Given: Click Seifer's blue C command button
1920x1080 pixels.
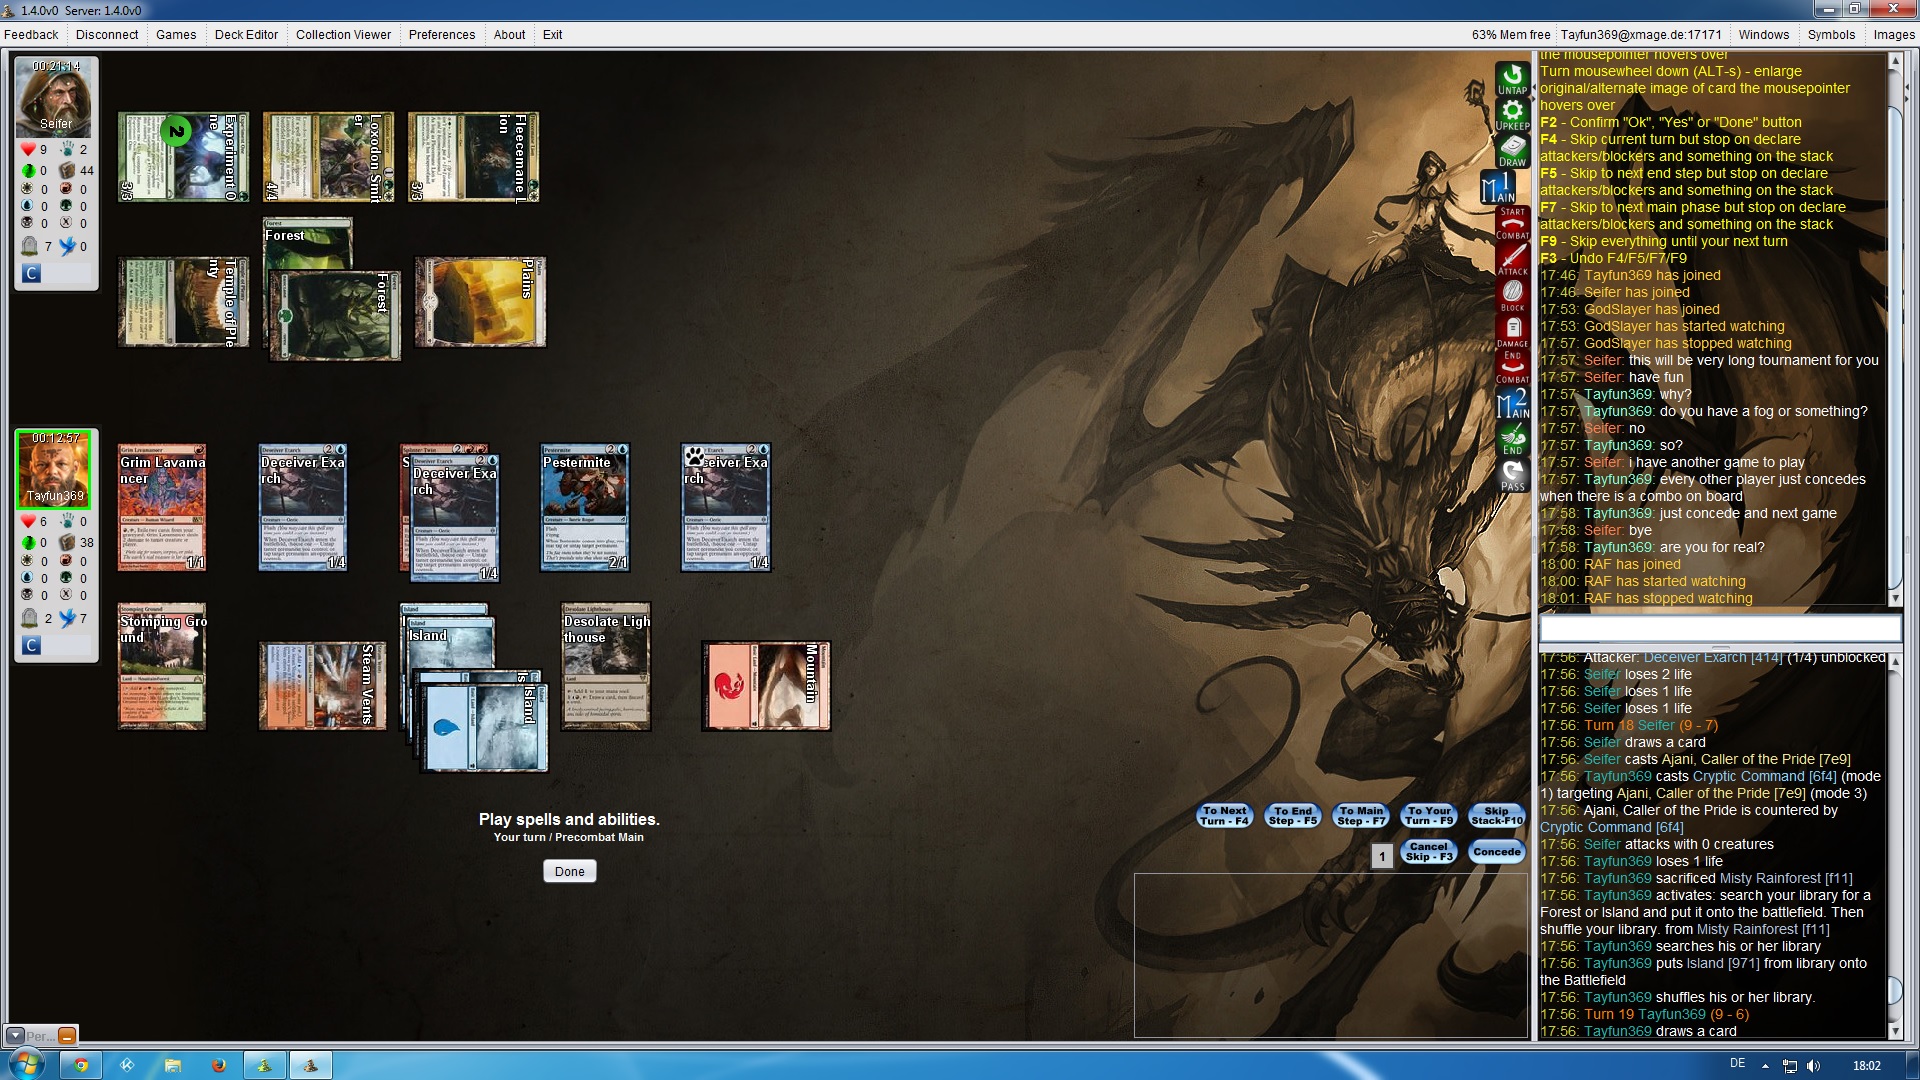Looking at the screenshot, I should (x=32, y=273).
